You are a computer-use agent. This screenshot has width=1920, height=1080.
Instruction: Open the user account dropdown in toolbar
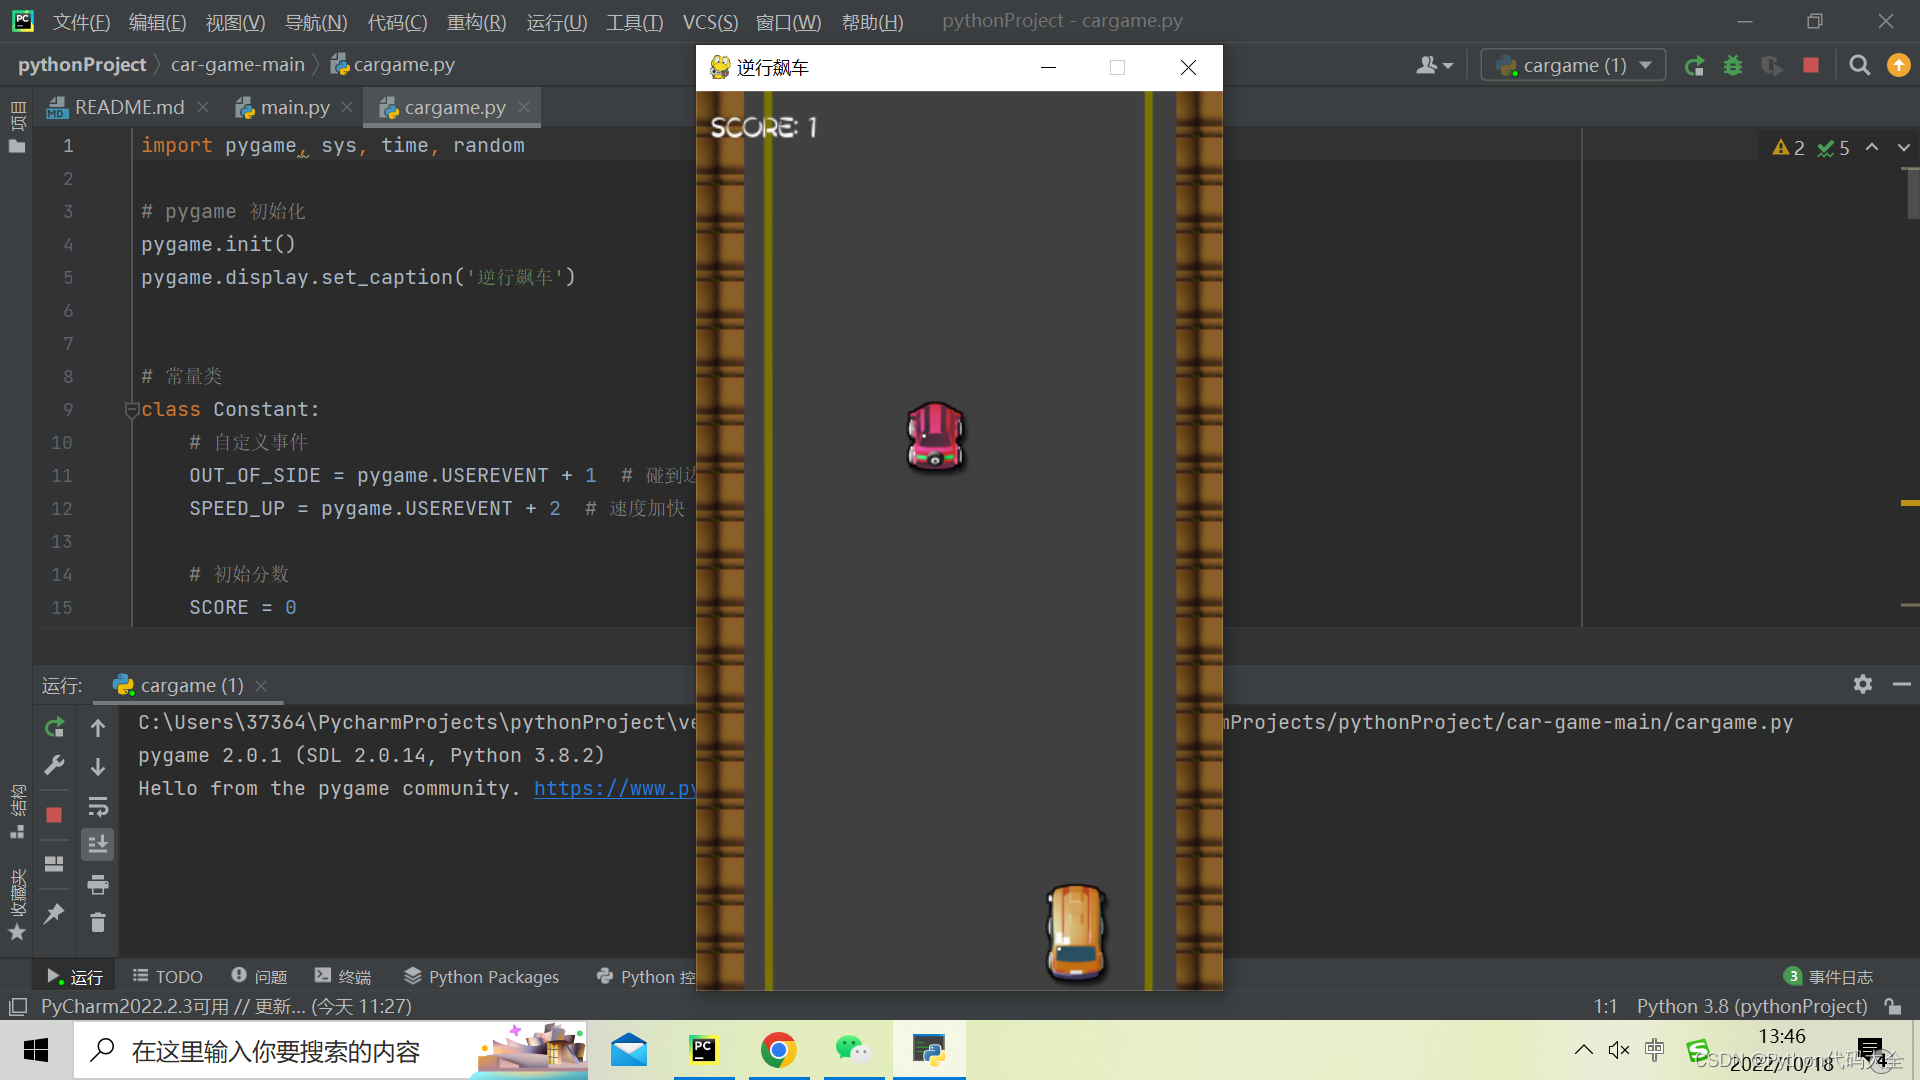(1434, 66)
